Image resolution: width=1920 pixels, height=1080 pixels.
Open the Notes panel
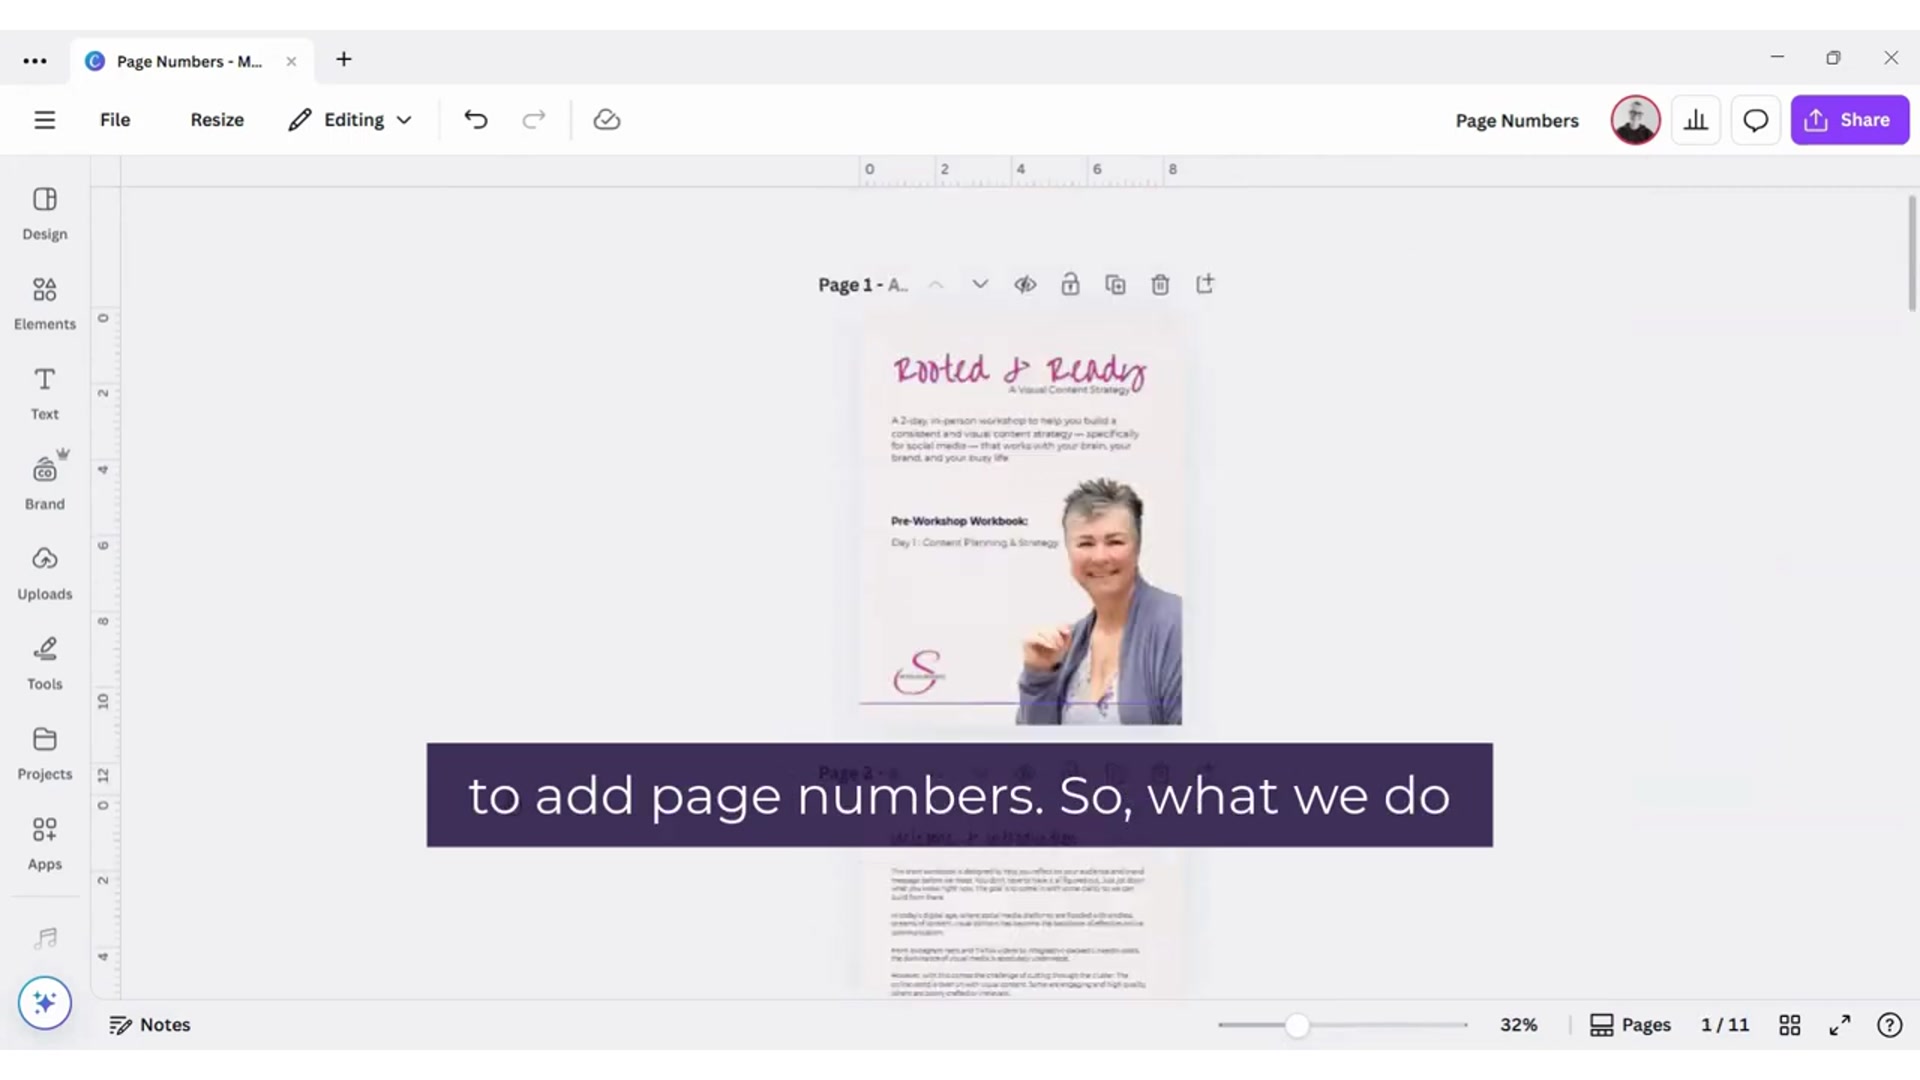(150, 1025)
